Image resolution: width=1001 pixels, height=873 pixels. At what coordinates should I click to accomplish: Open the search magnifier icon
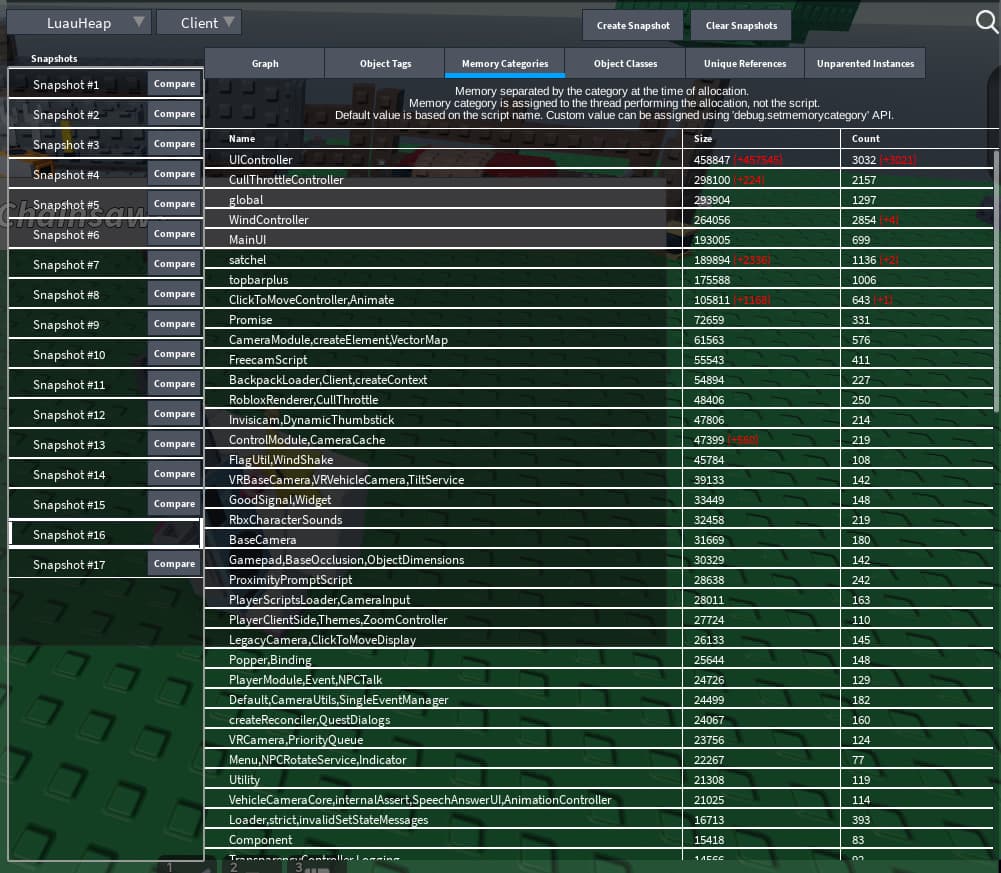(986, 22)
